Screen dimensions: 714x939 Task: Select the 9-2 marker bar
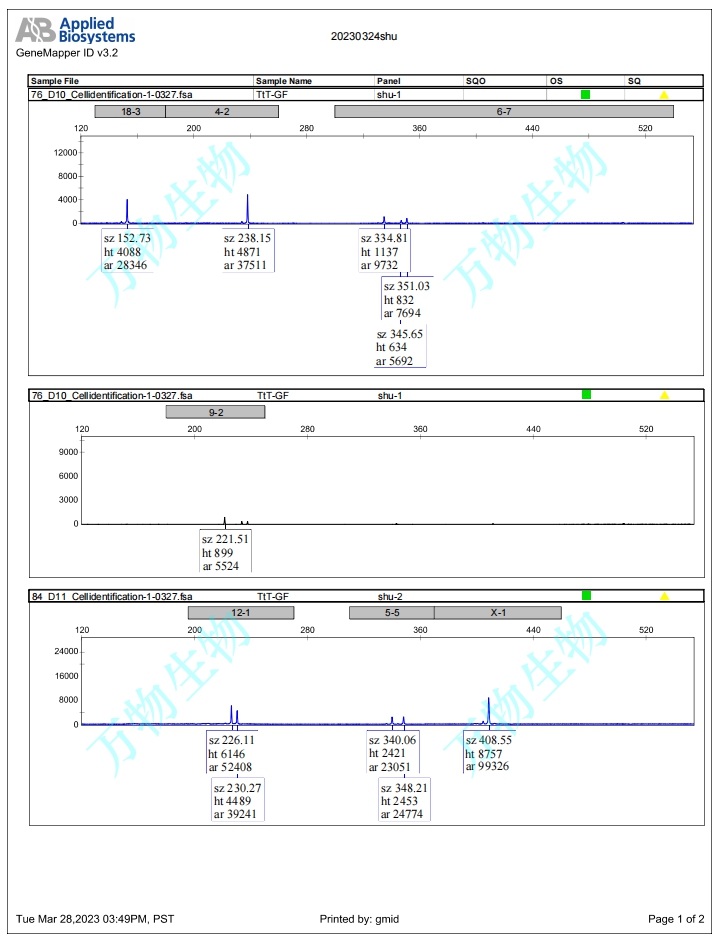pyautogui.click(x=215, y=412)
